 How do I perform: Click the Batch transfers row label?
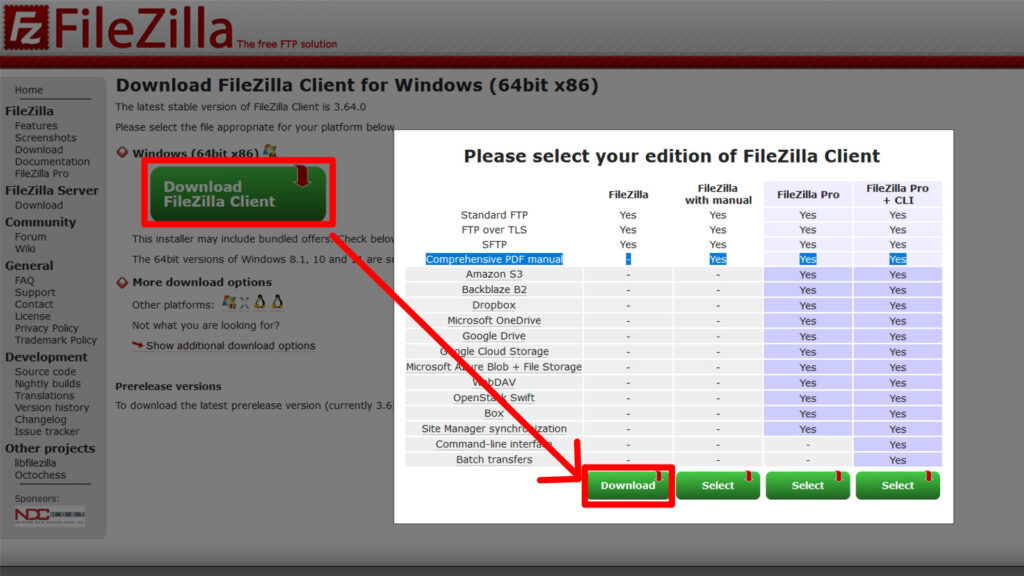494,460
